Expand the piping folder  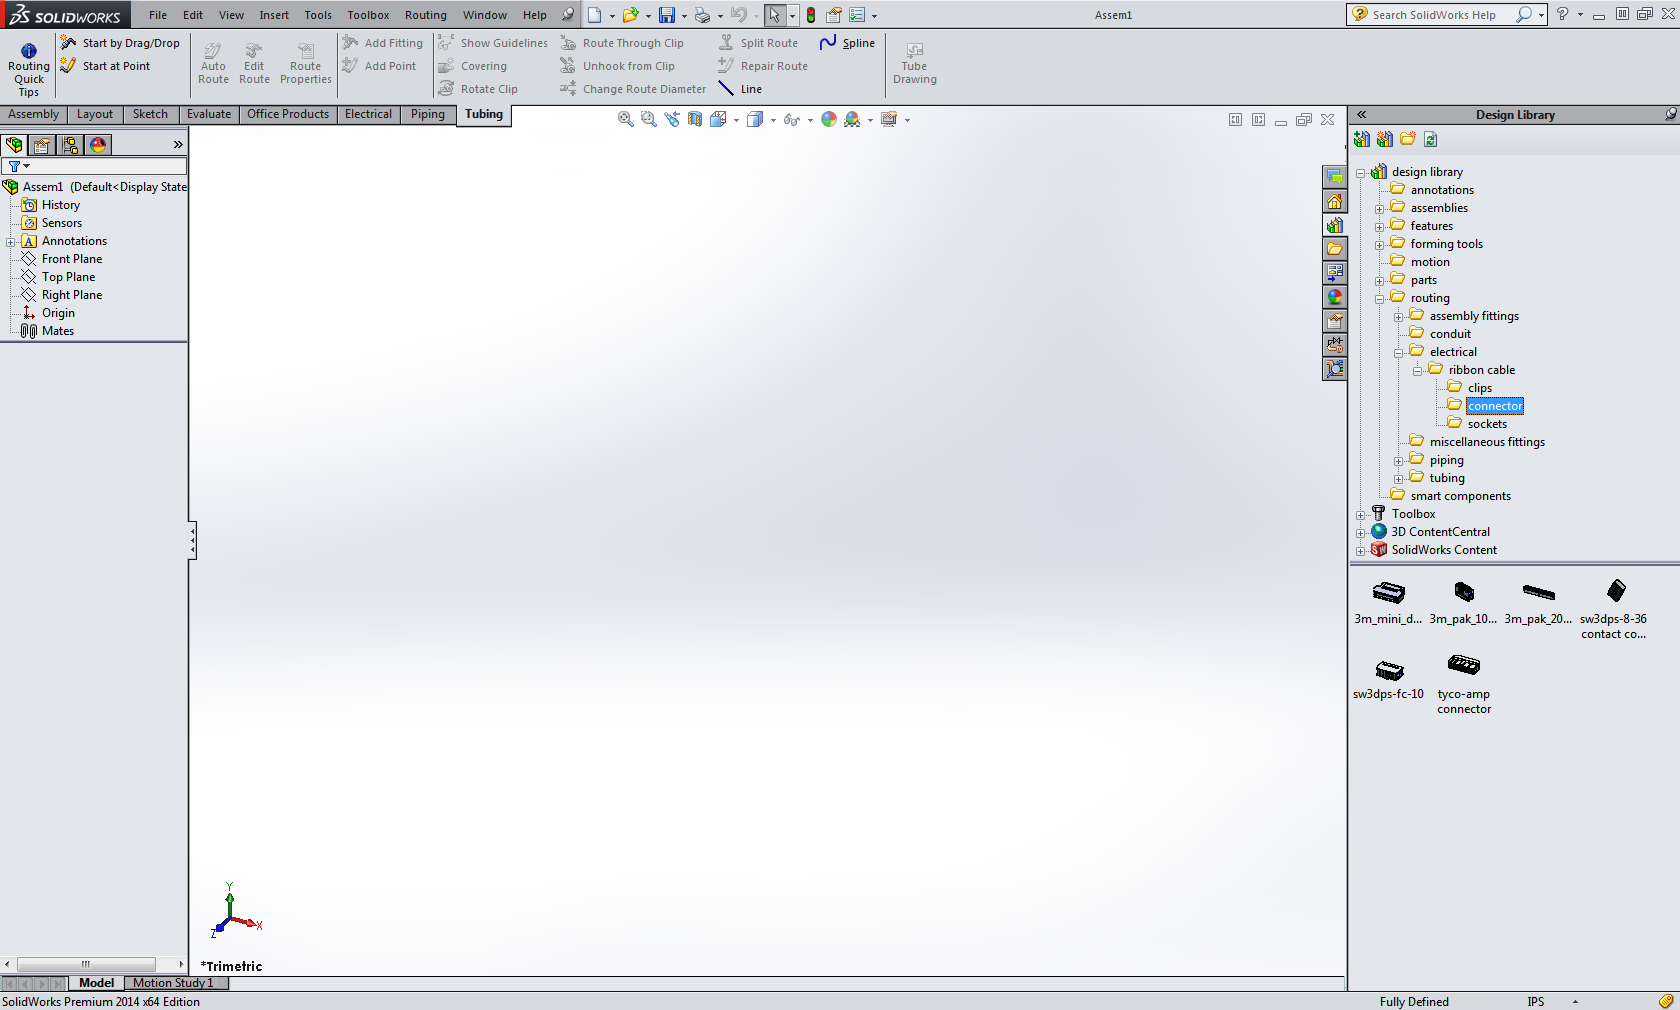tap(1398, 461)
